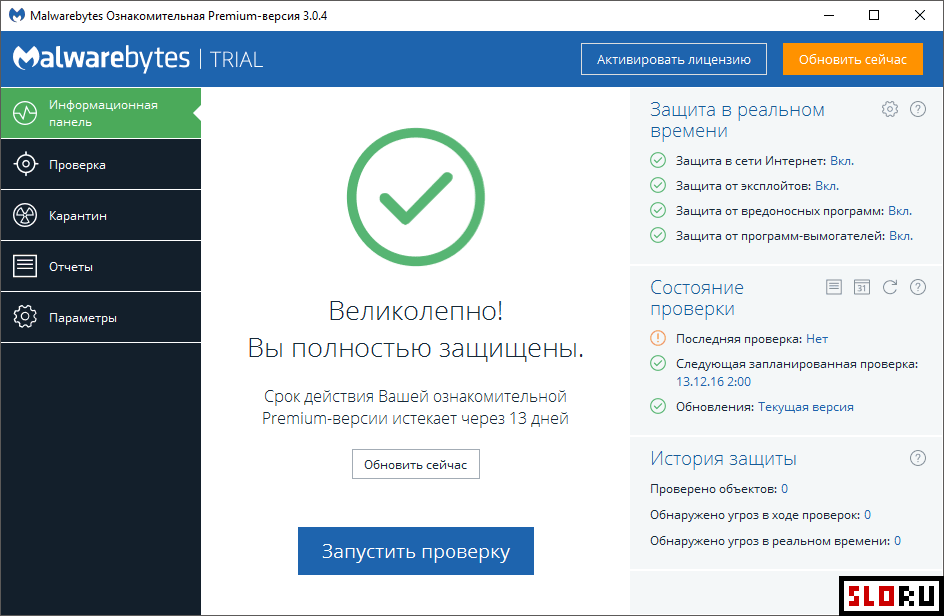Click the reports list icon in sidebar
The image size is (944, 616).
[x=25, y=266]
